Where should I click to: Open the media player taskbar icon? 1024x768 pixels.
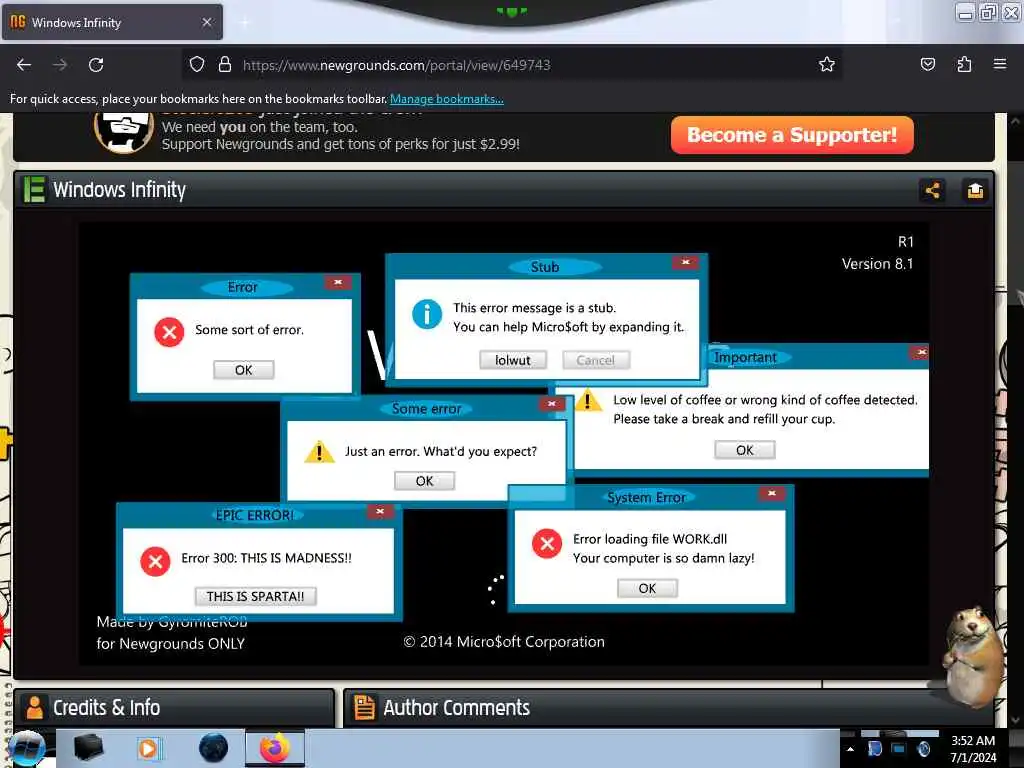point(148,748)
